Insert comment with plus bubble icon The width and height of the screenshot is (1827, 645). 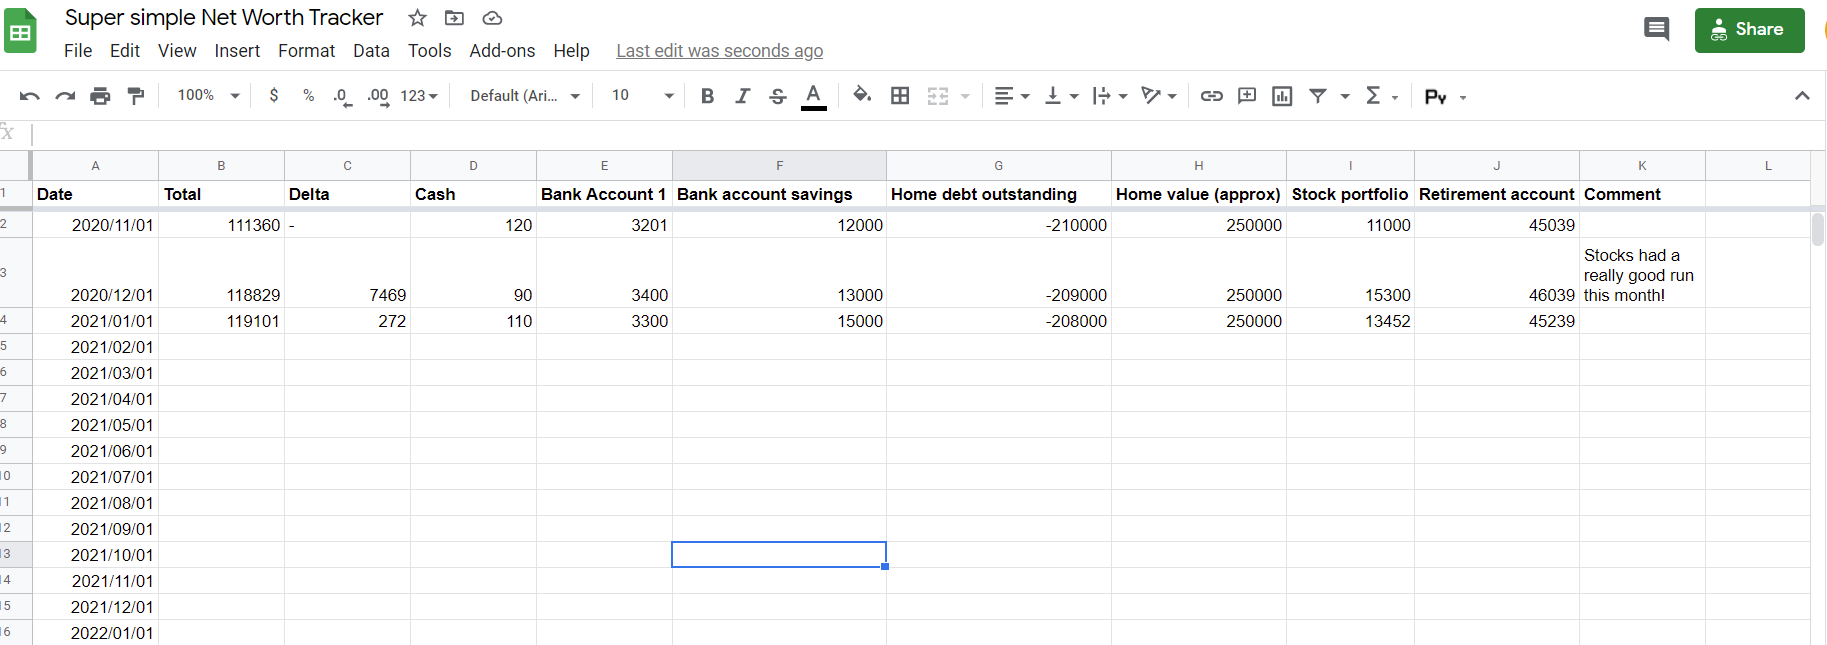coord(1247,96)
